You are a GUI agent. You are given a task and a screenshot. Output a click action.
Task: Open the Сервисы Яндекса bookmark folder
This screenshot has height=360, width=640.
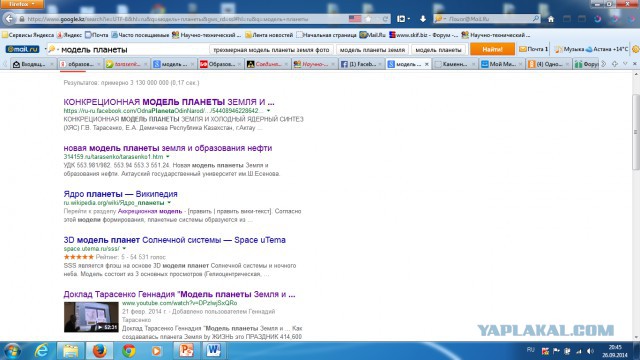click(x=28, y=35)
